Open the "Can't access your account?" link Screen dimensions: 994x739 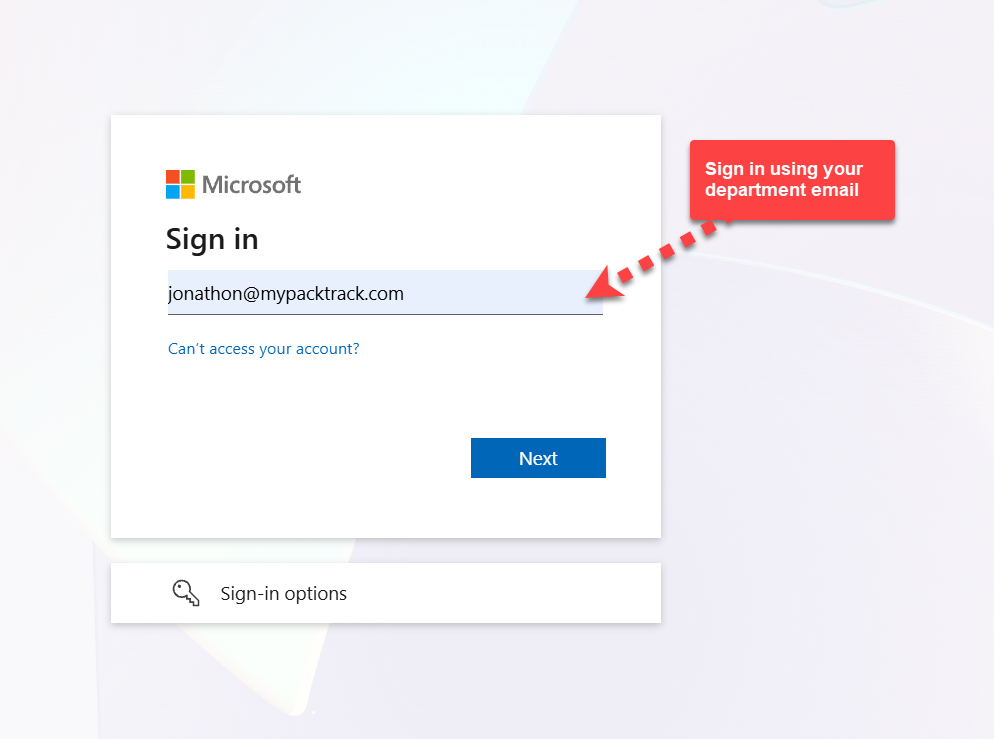tap(264, 349)
